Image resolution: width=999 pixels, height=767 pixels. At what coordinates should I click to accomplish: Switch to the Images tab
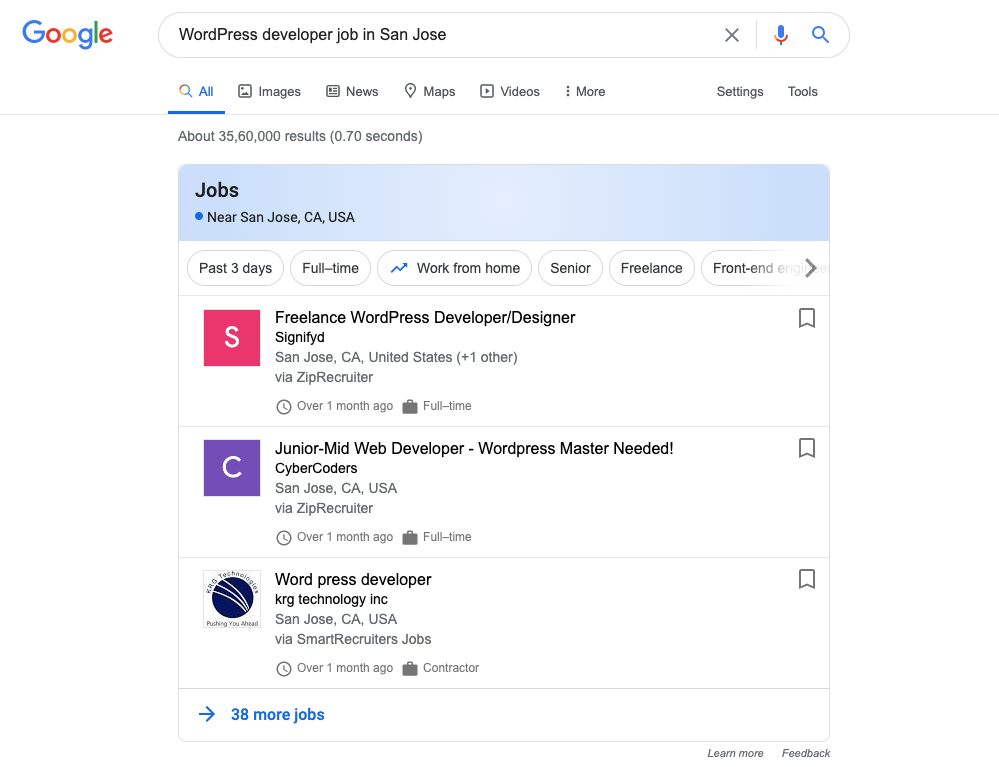click(269, 92)
